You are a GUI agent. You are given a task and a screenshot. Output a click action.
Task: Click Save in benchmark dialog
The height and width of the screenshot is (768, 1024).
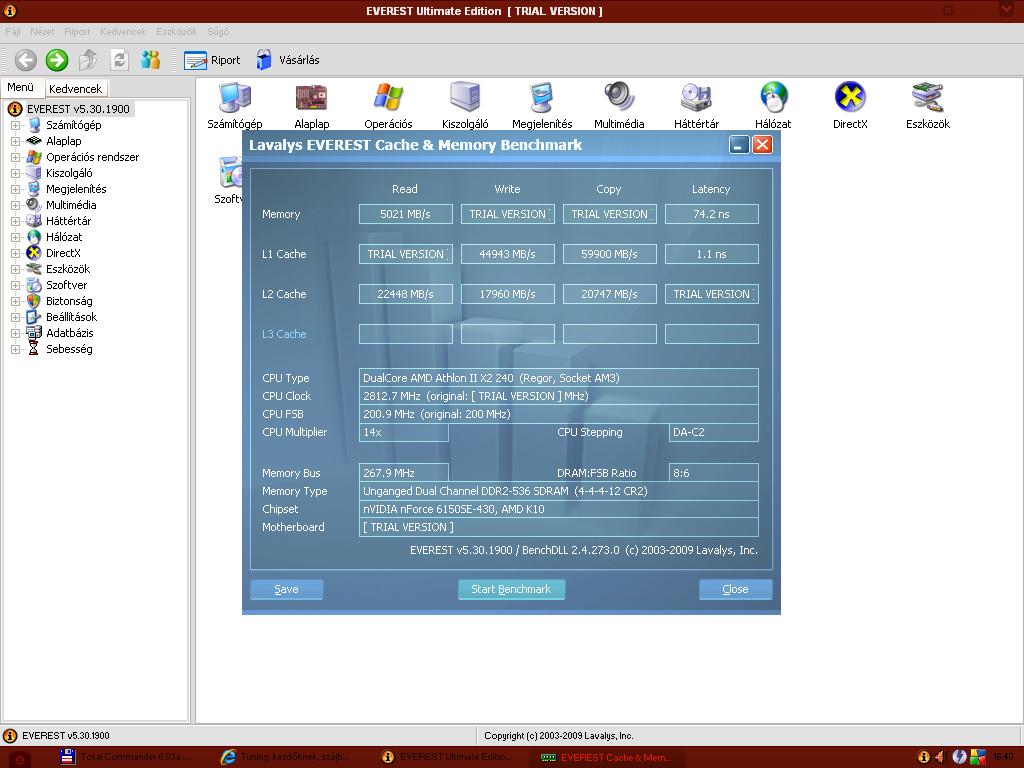(x=286, y=589)
